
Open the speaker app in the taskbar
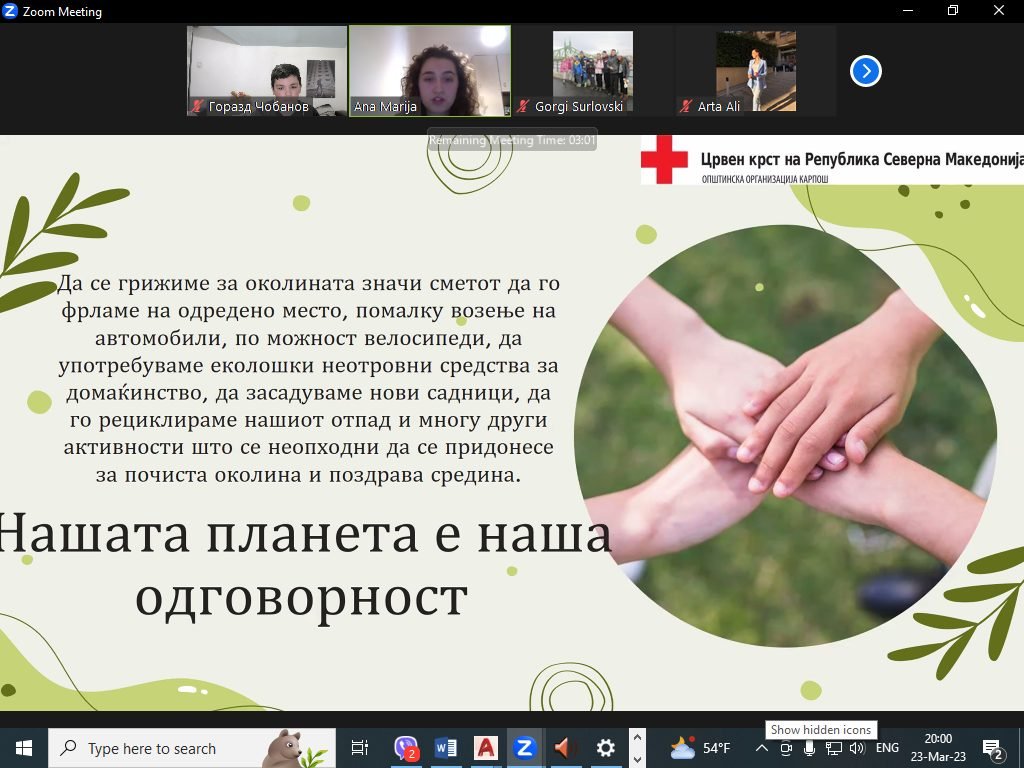coord(565,748)
